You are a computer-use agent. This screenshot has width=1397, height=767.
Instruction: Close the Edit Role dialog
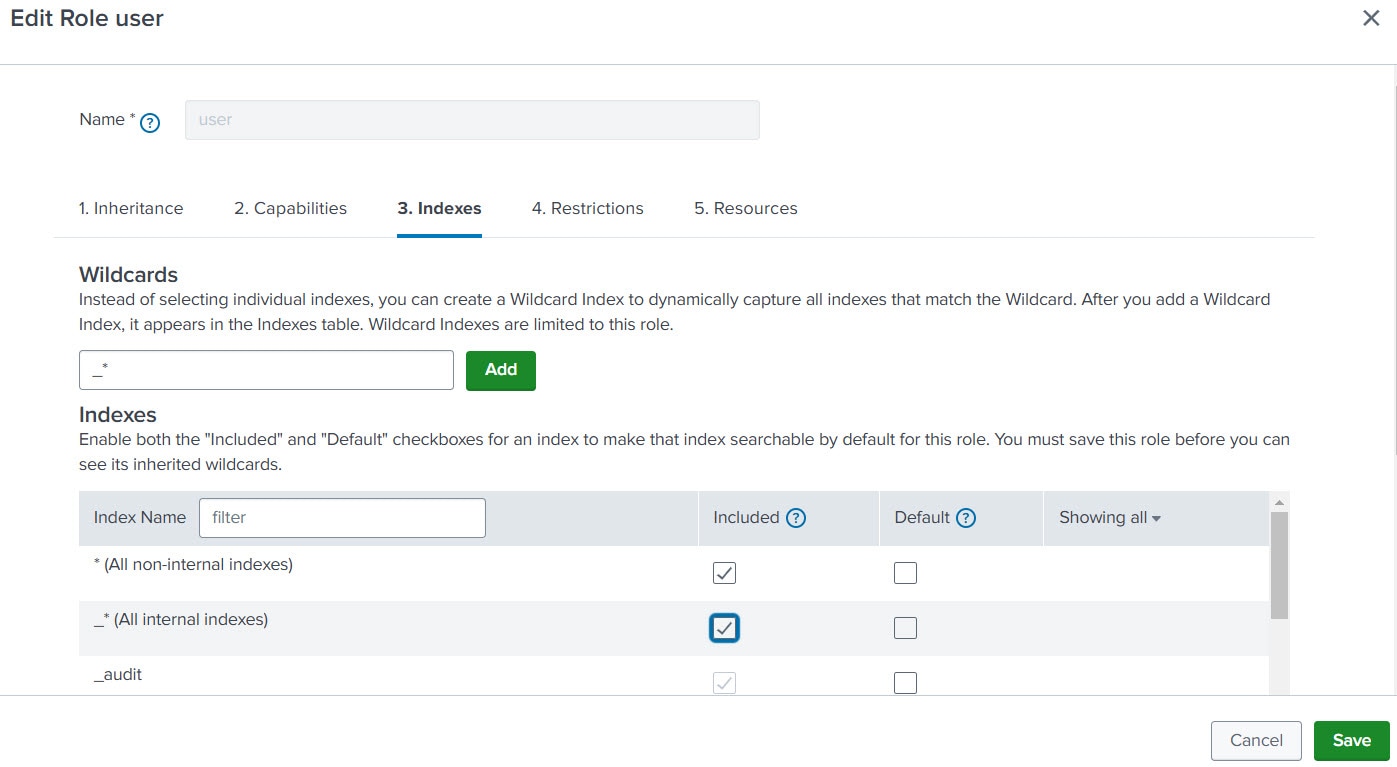[1371, 18]
